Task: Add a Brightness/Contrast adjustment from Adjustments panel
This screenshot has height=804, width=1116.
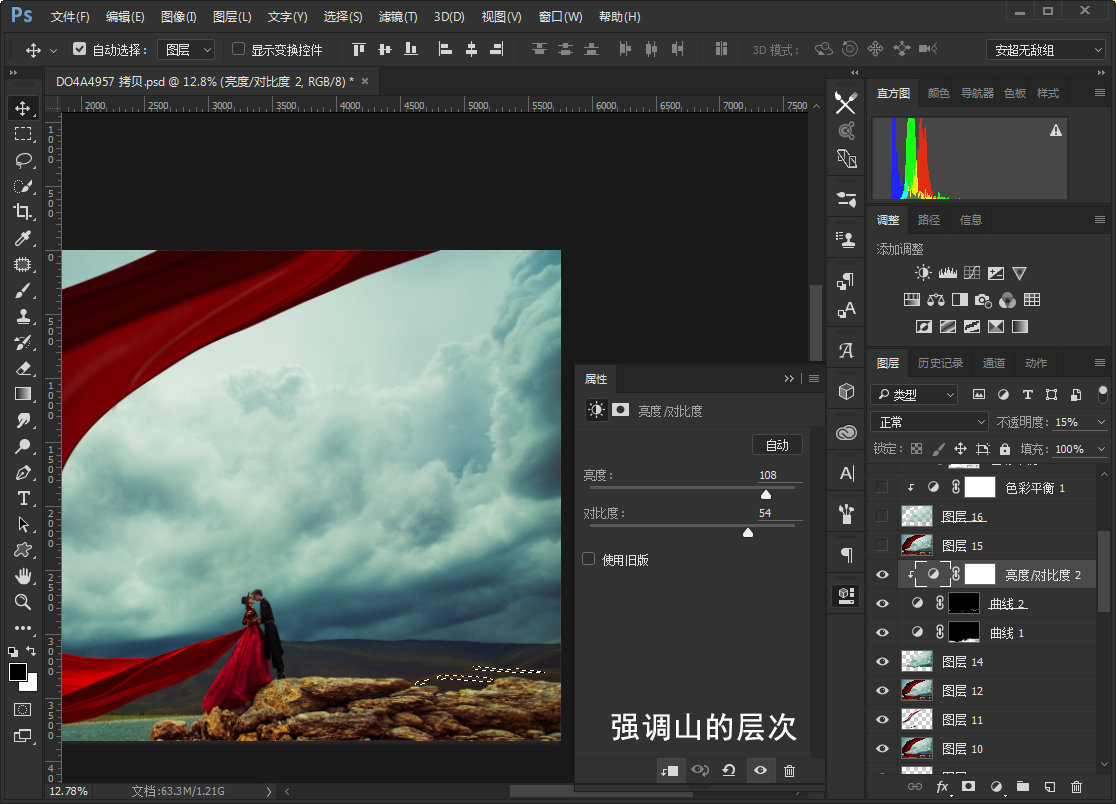Action: pos(923,273)
